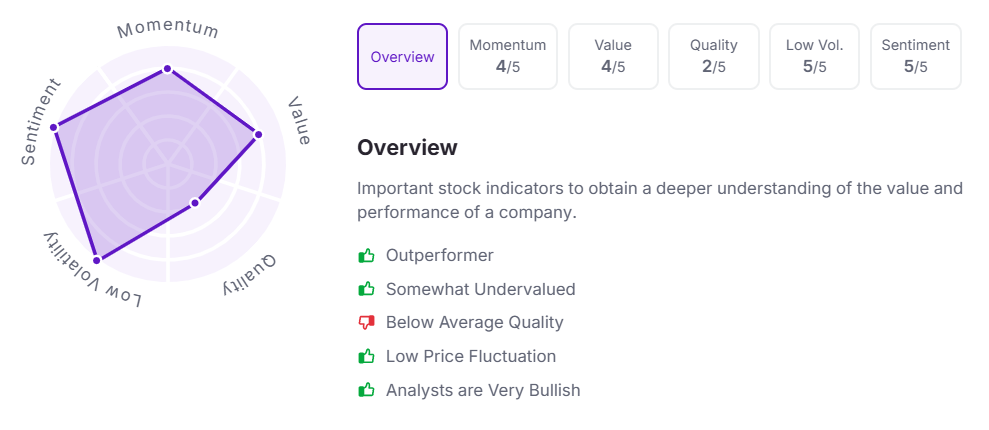Image resolution: width=989 pixels, height=430 pixels.
Task: Click the Analysts are Very Bullish text
Action: click(483, 390)
